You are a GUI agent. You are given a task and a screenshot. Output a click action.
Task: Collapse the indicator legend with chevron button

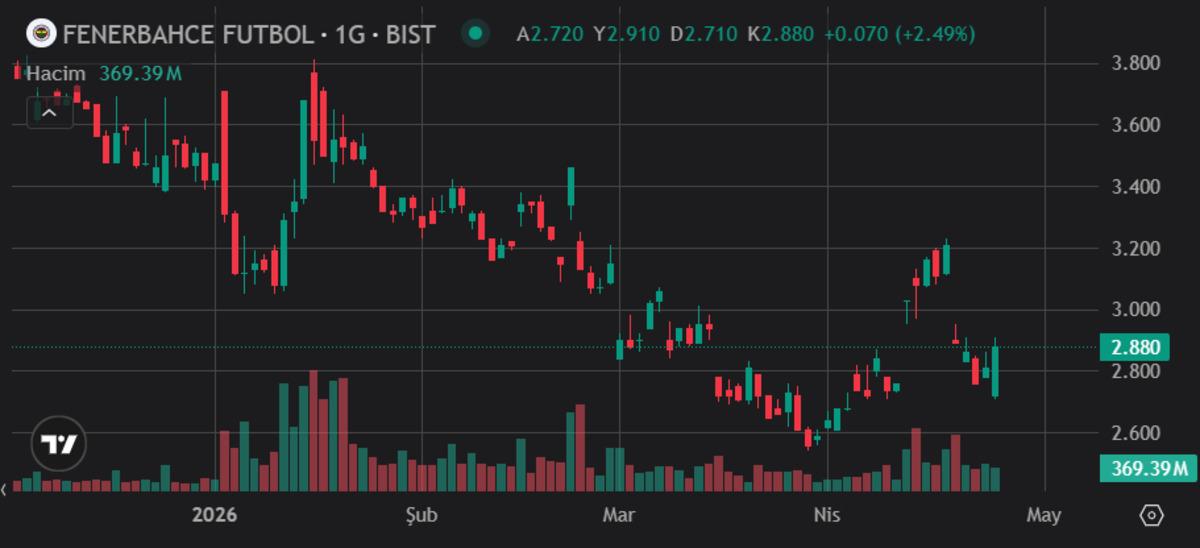point(50,113)
